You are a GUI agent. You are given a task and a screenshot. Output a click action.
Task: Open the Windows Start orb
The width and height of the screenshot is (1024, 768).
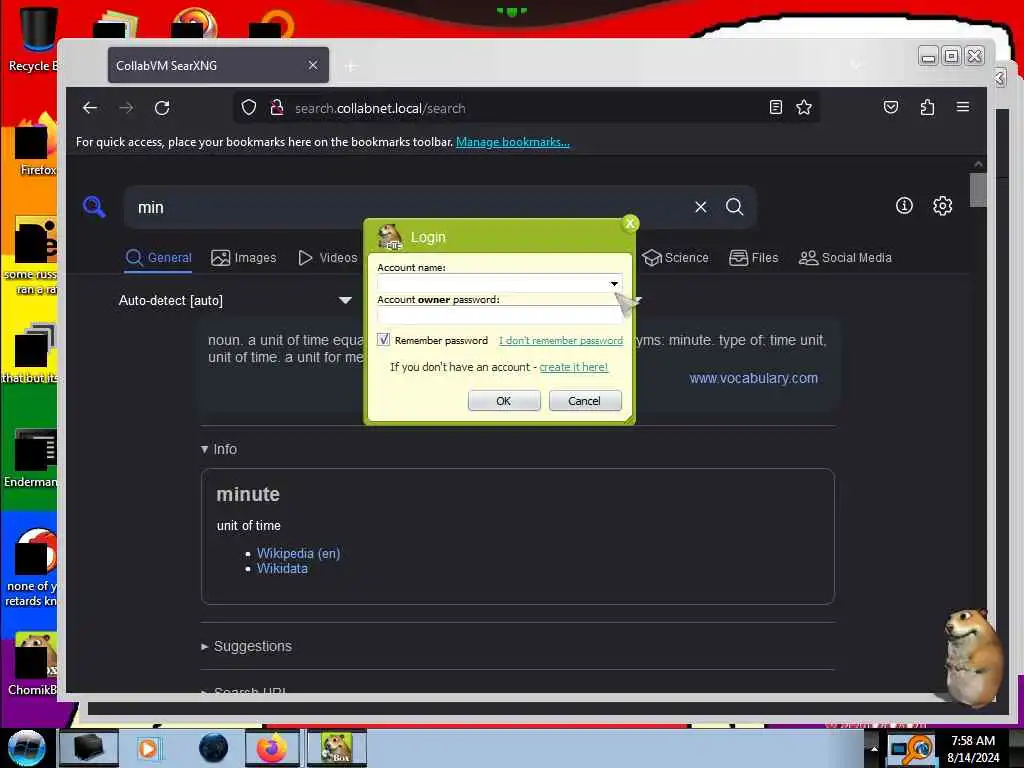(27, 748)
